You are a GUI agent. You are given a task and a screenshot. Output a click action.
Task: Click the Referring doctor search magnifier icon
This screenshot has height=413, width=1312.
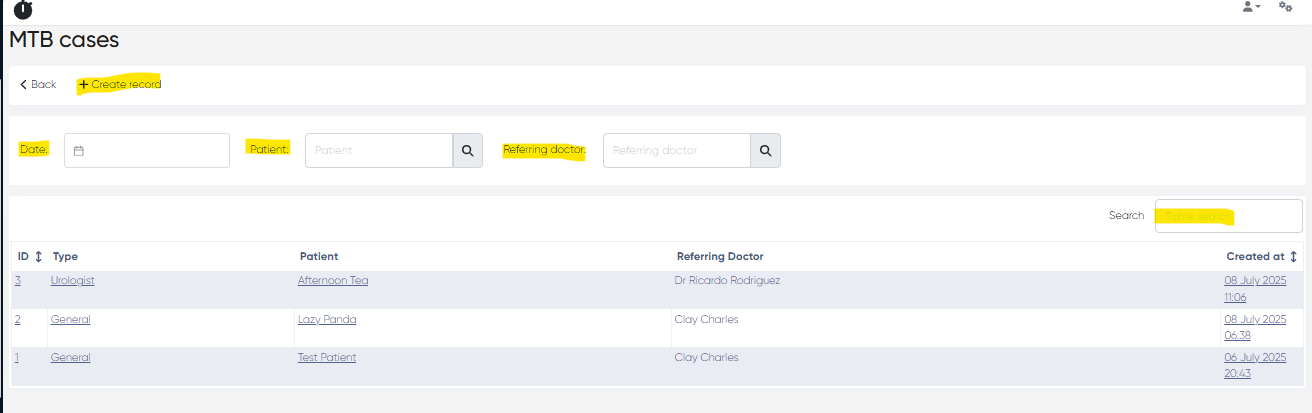765,151
